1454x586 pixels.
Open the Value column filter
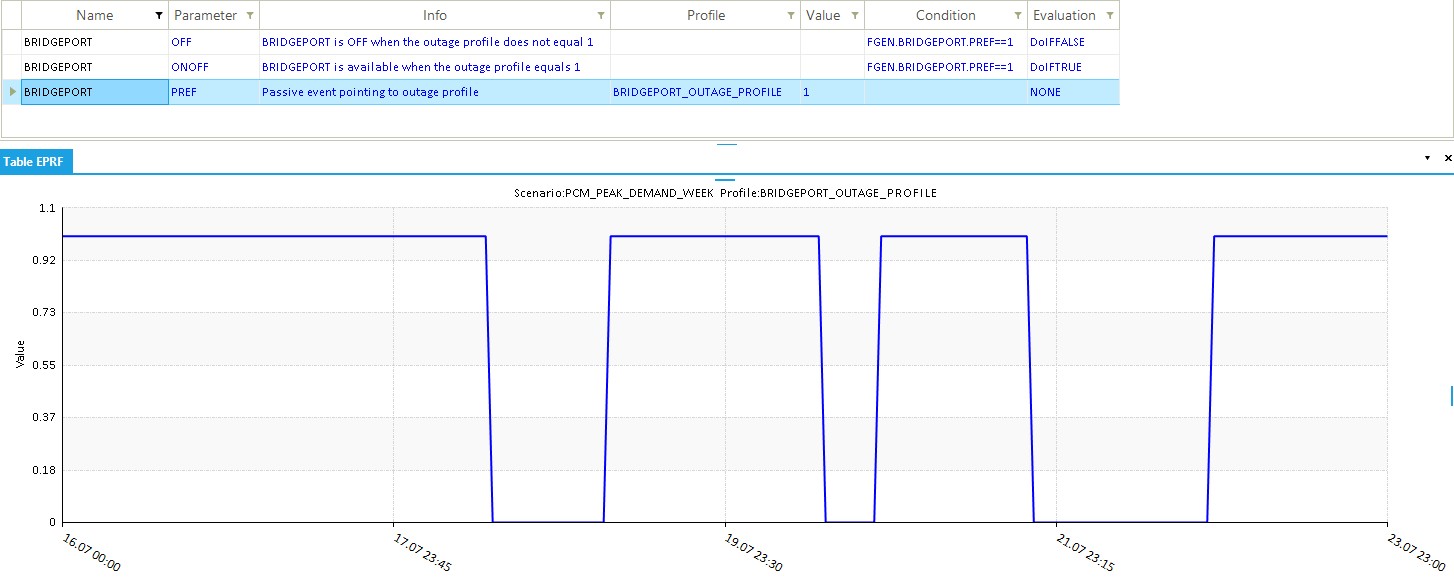(x=855, y=16)
